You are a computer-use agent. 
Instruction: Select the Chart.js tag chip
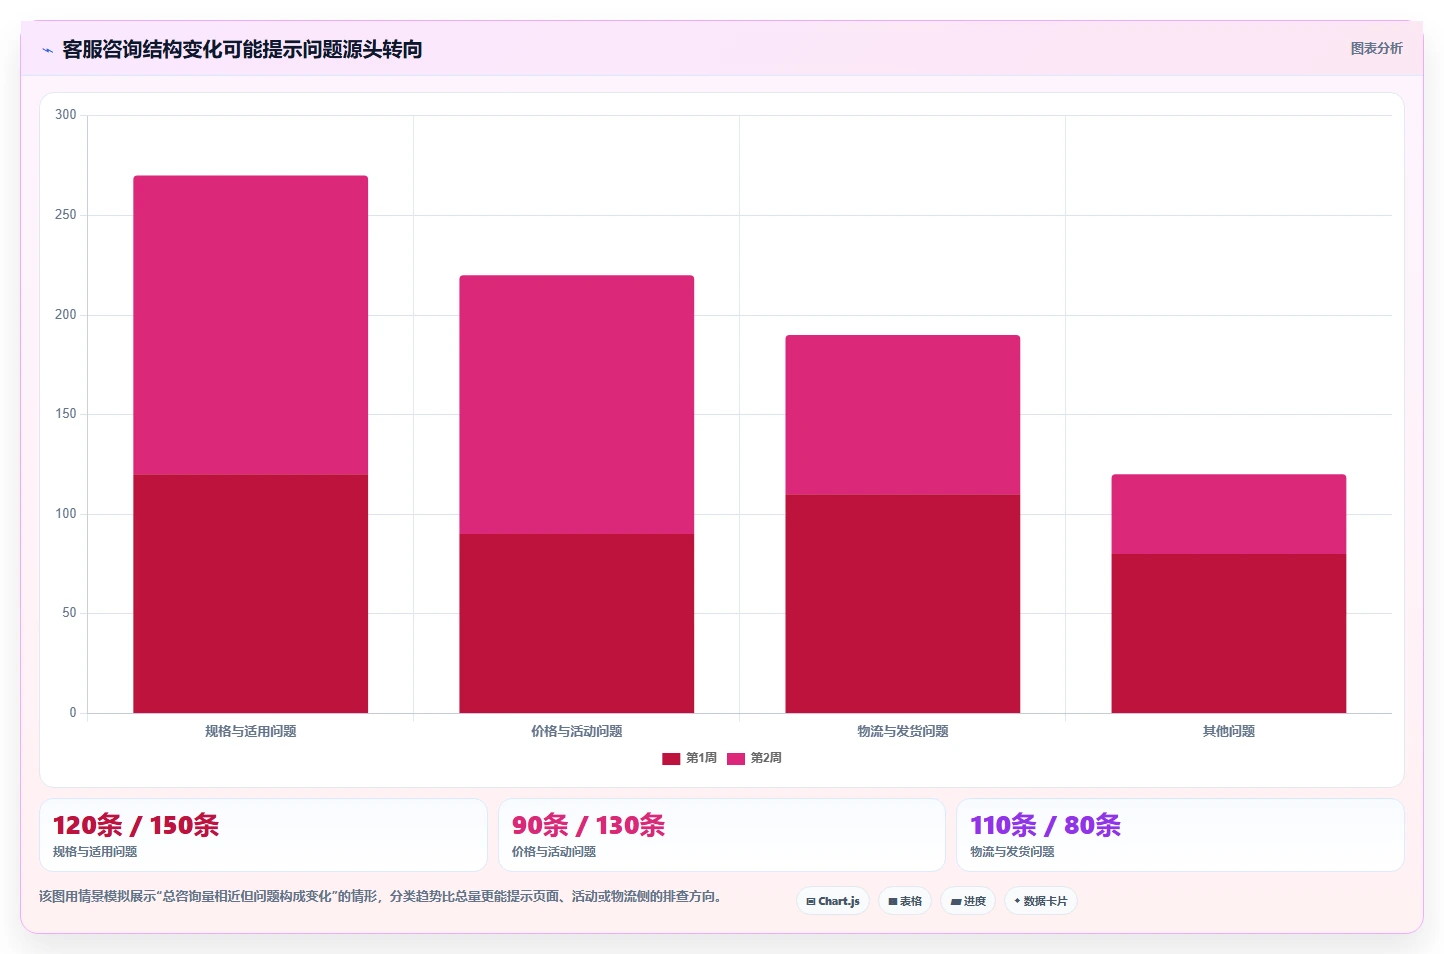click(833, 901)
